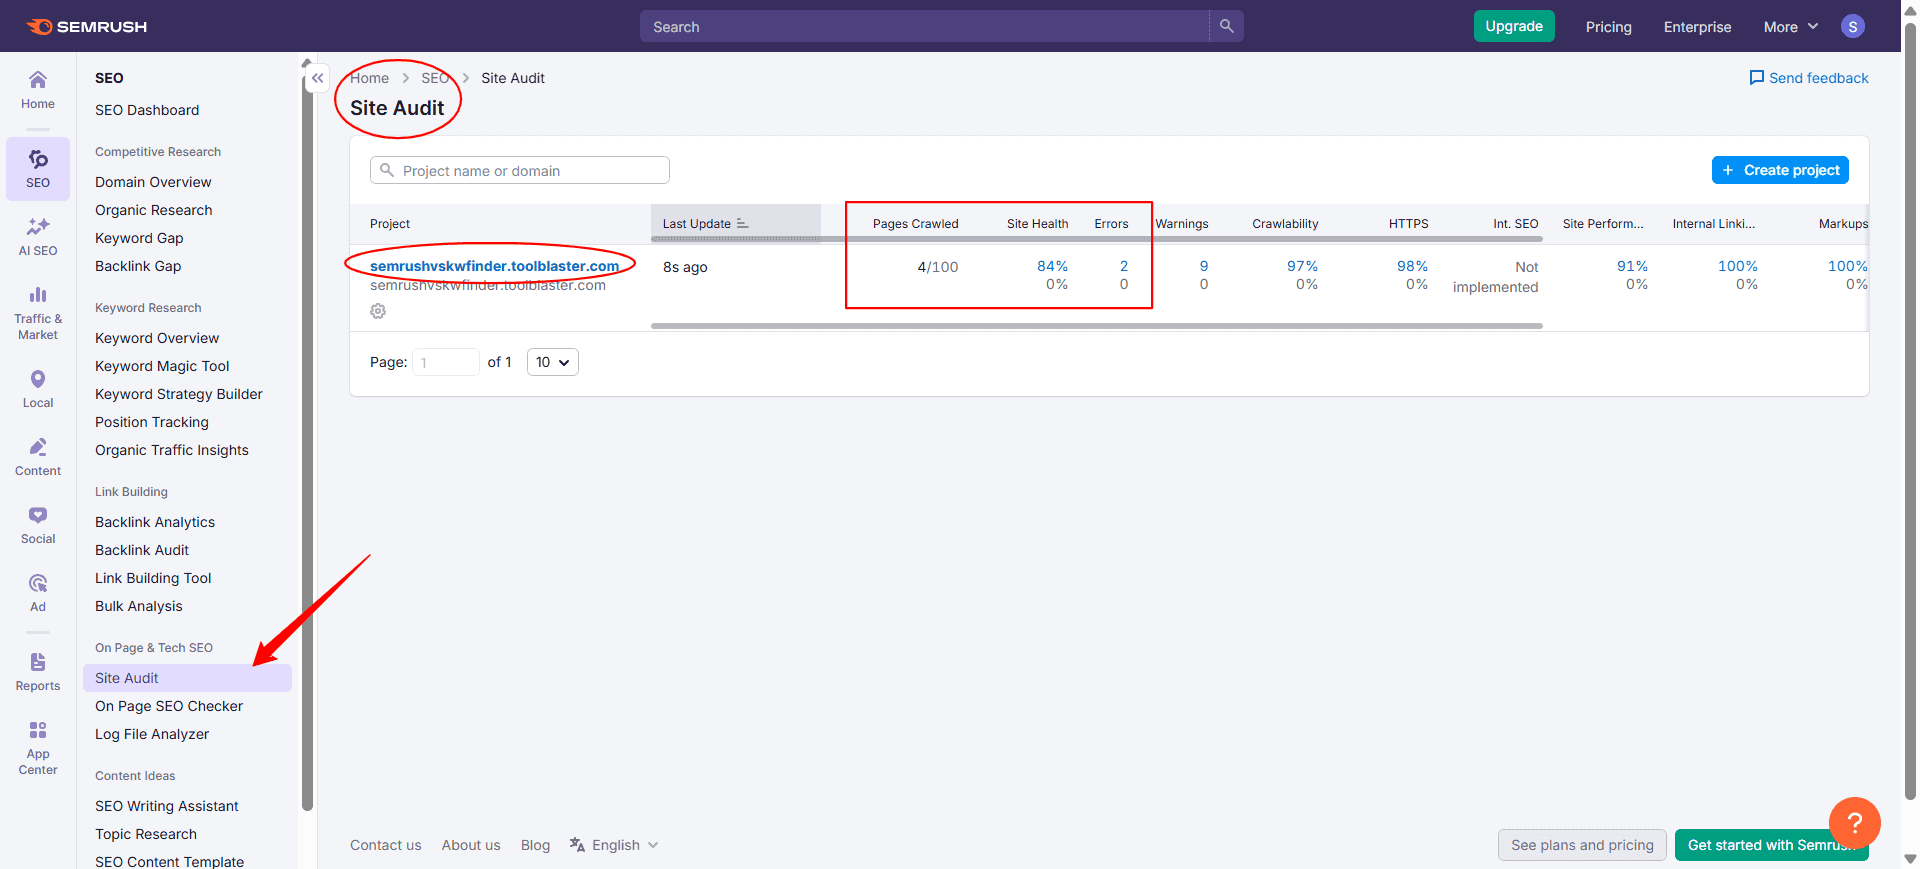Select the SEO sidebar icon
Viewport: 1920px width, 869px height.
38,169
